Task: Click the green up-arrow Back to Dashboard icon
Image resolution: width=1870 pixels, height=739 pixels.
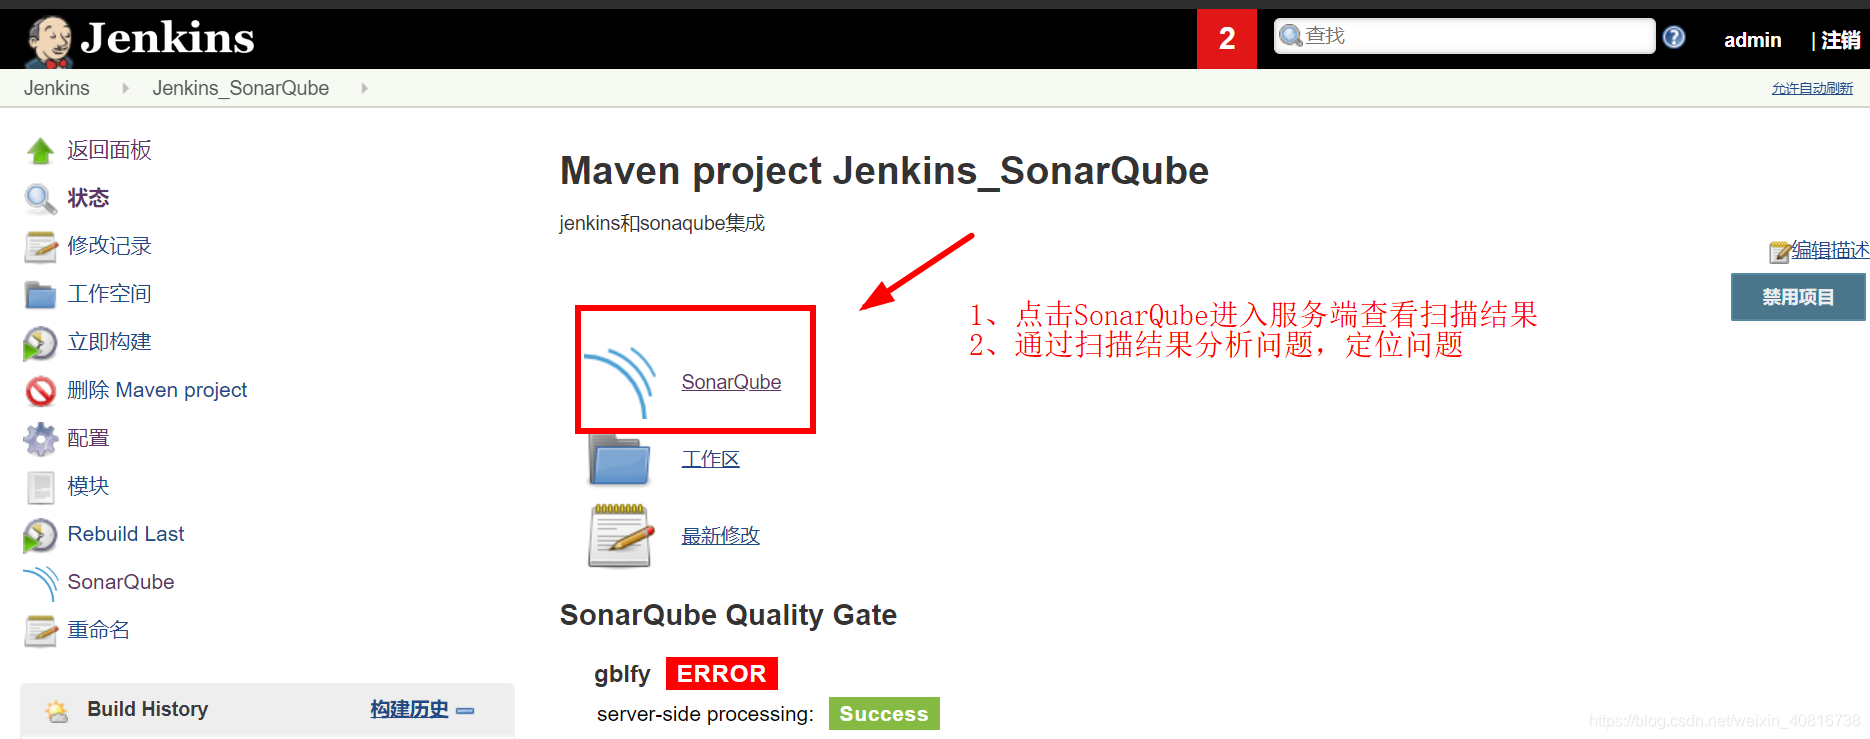Action: (x=40, y=151)
